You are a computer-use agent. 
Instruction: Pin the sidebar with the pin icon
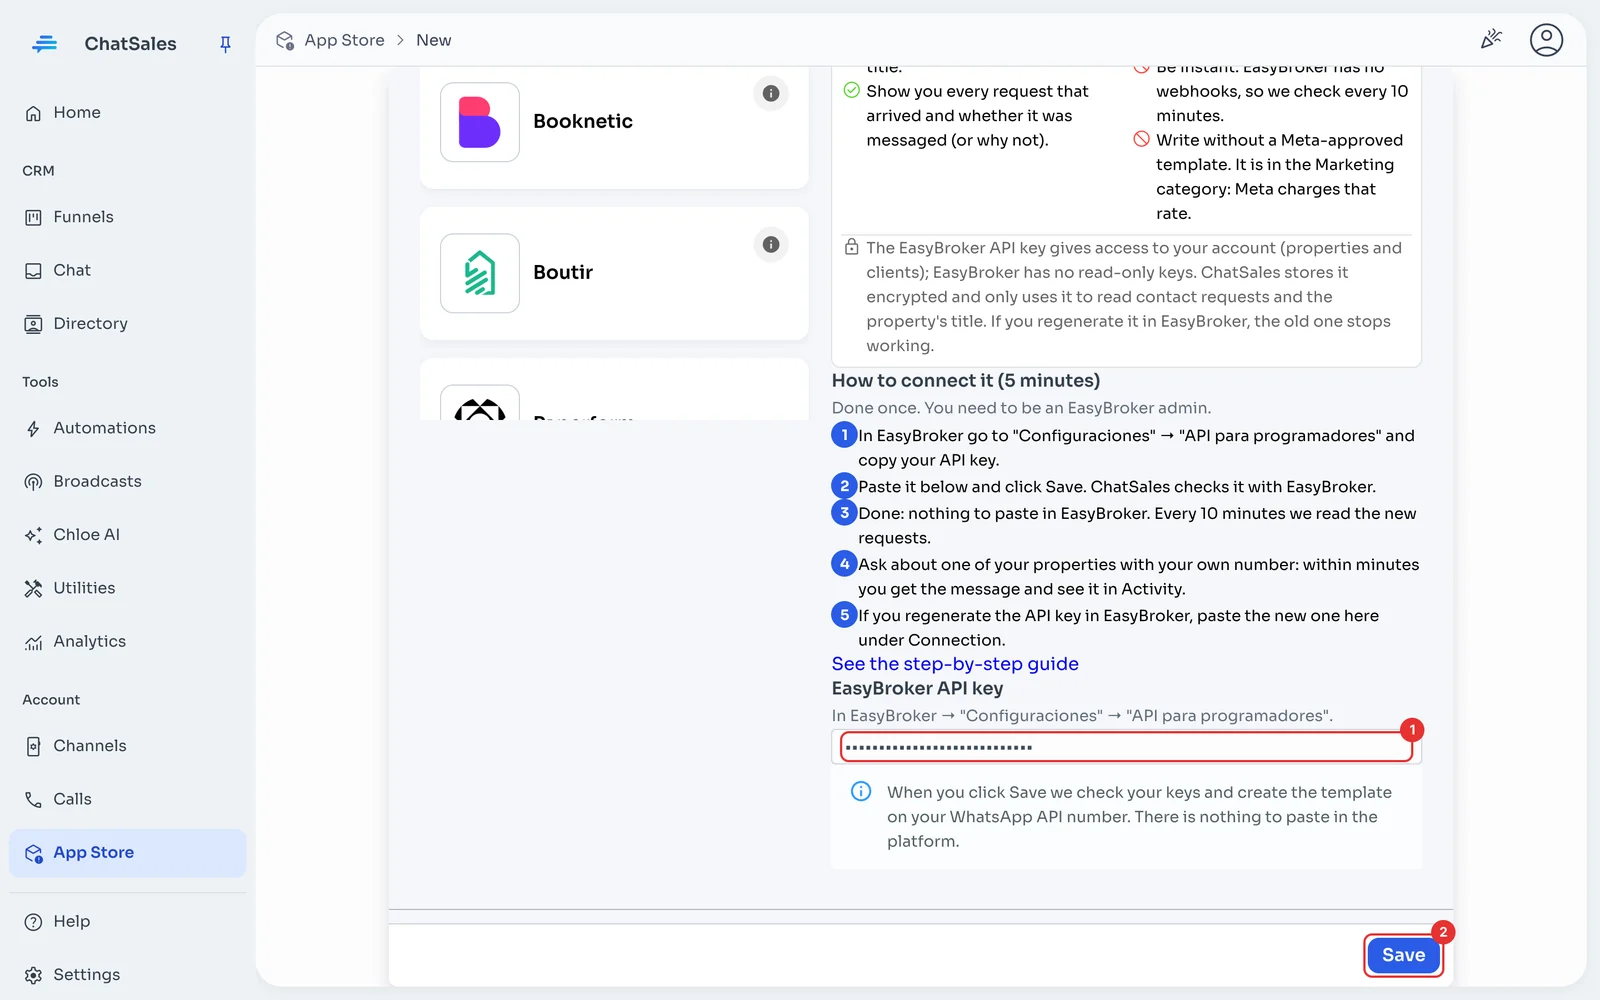(225, 44)
